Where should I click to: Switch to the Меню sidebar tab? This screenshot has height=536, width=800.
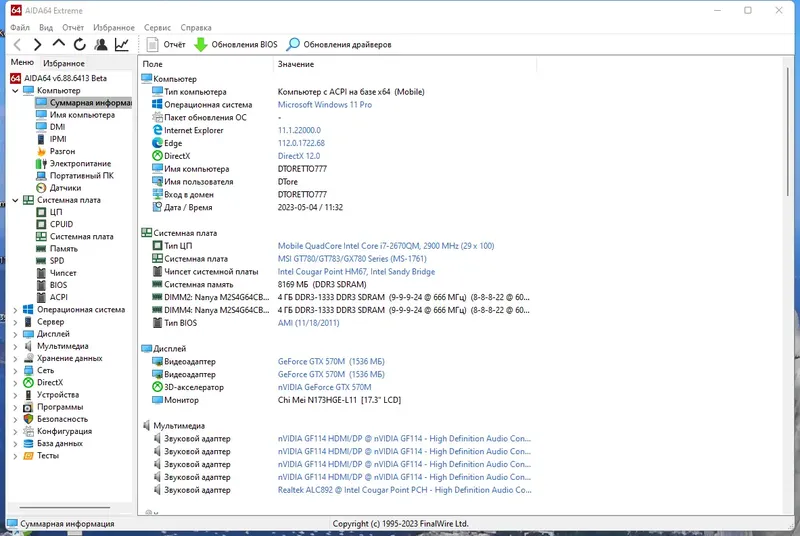point(22,62)
